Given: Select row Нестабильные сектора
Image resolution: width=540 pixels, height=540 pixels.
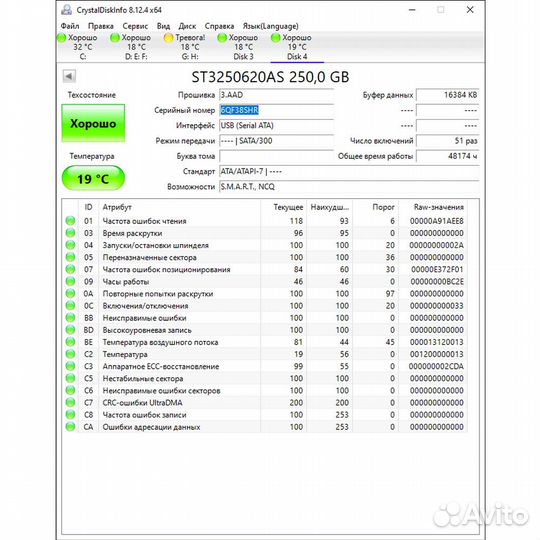Looking at the screenshot, I should (x=264, y=378).
